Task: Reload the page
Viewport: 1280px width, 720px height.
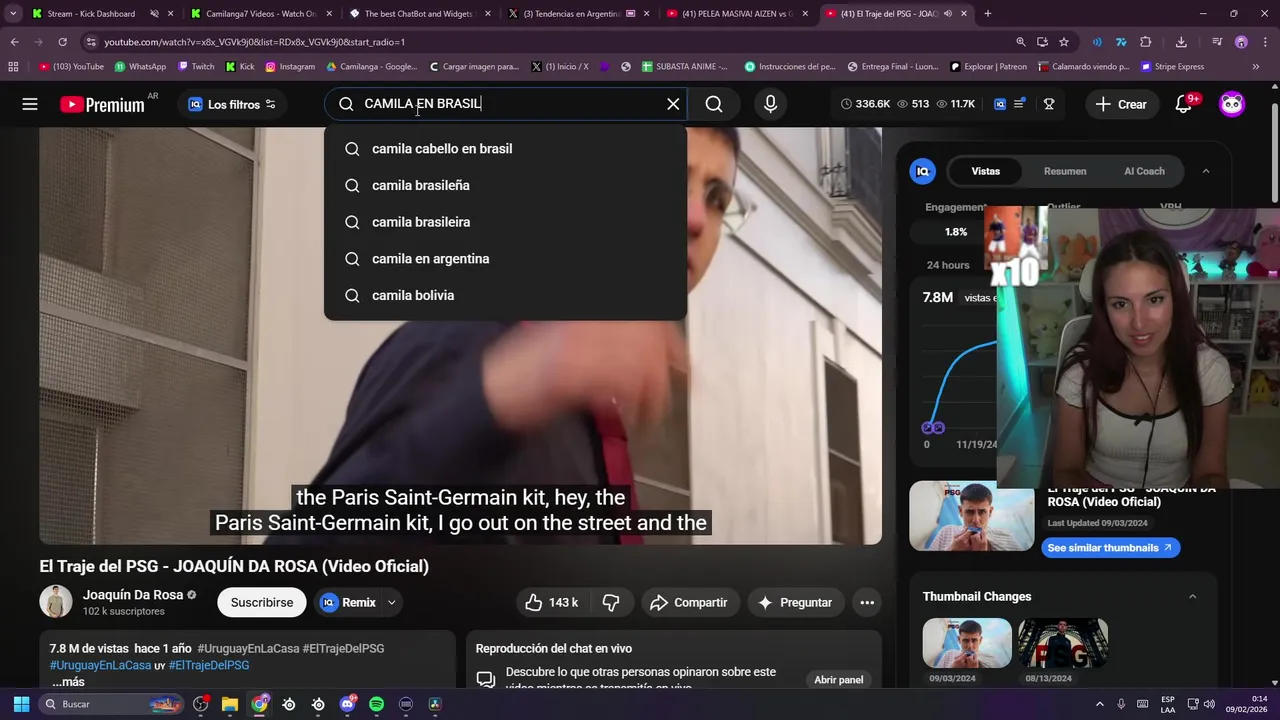Action: (62, 42)
